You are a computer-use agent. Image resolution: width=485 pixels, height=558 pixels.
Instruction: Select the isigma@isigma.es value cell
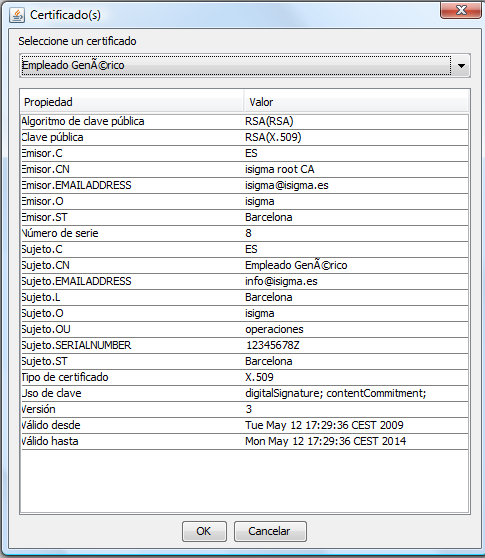tap(357, 185)
